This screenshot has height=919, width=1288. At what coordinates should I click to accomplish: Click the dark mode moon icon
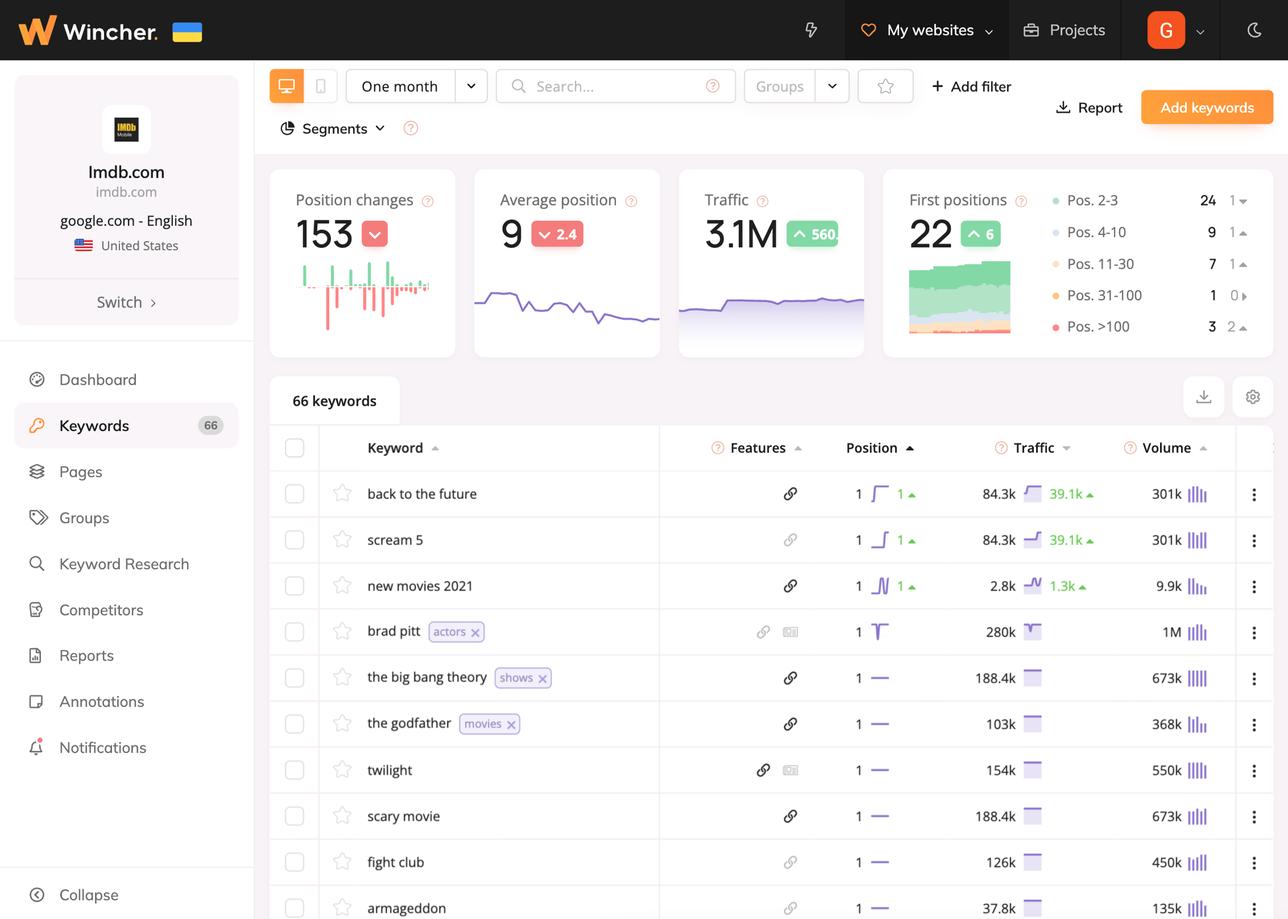1254,30
